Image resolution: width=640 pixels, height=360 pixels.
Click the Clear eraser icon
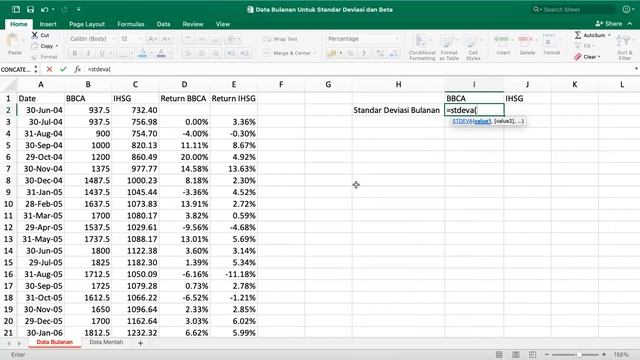pos(578,57)
